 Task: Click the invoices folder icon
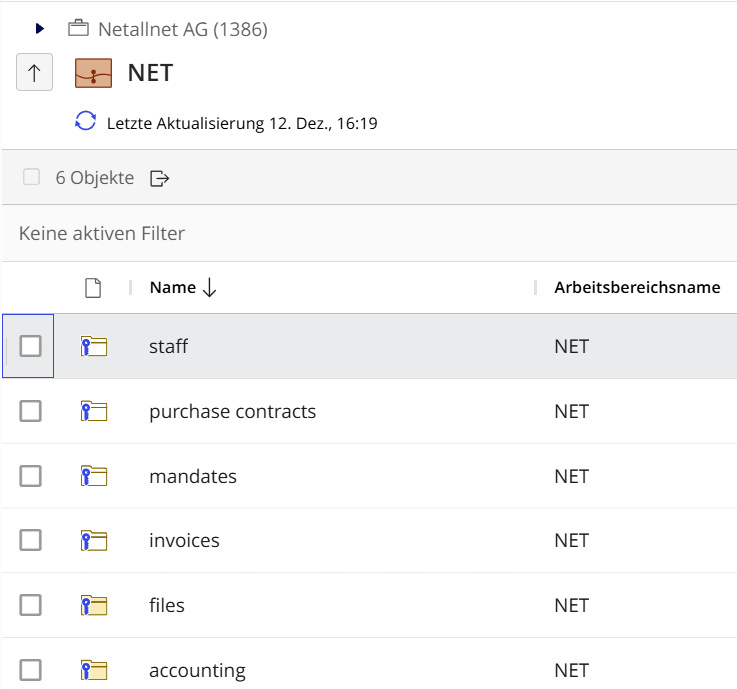pos(93,541)
